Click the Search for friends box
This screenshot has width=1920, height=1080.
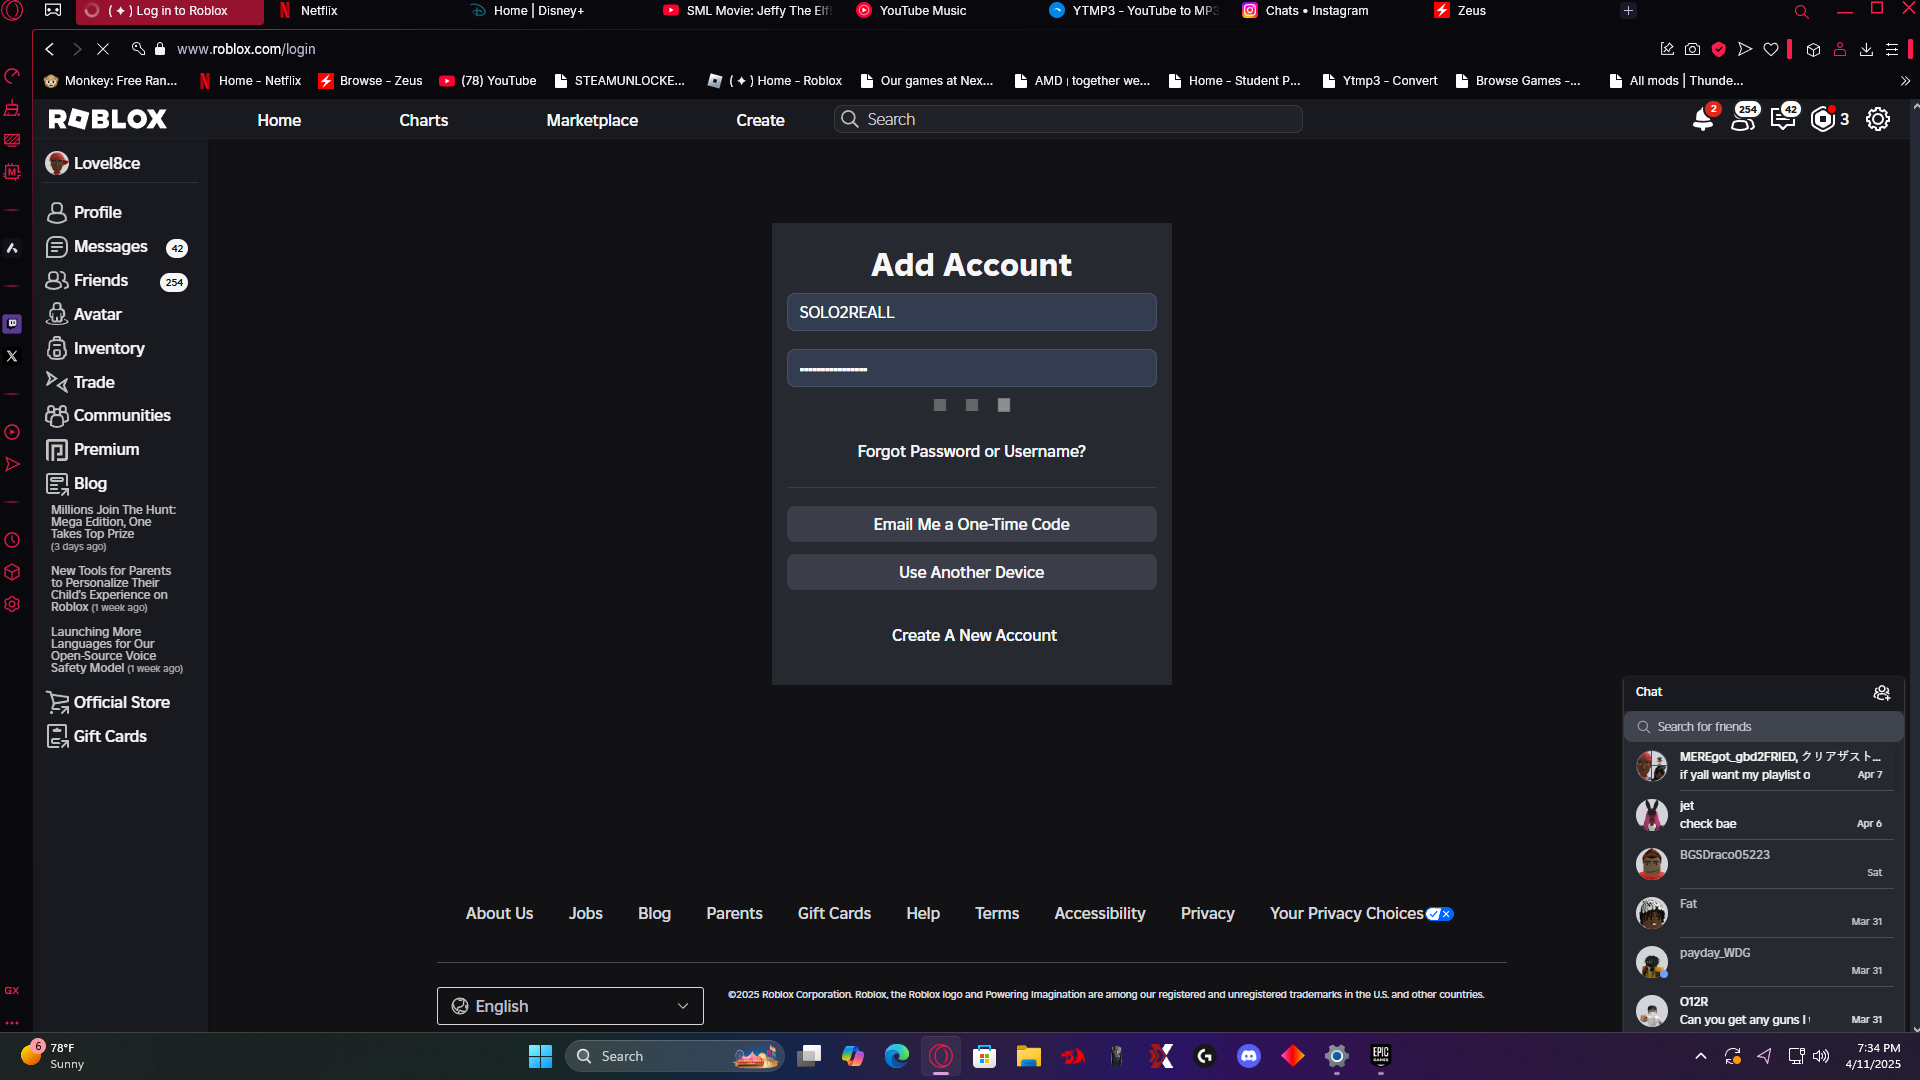1764,727
